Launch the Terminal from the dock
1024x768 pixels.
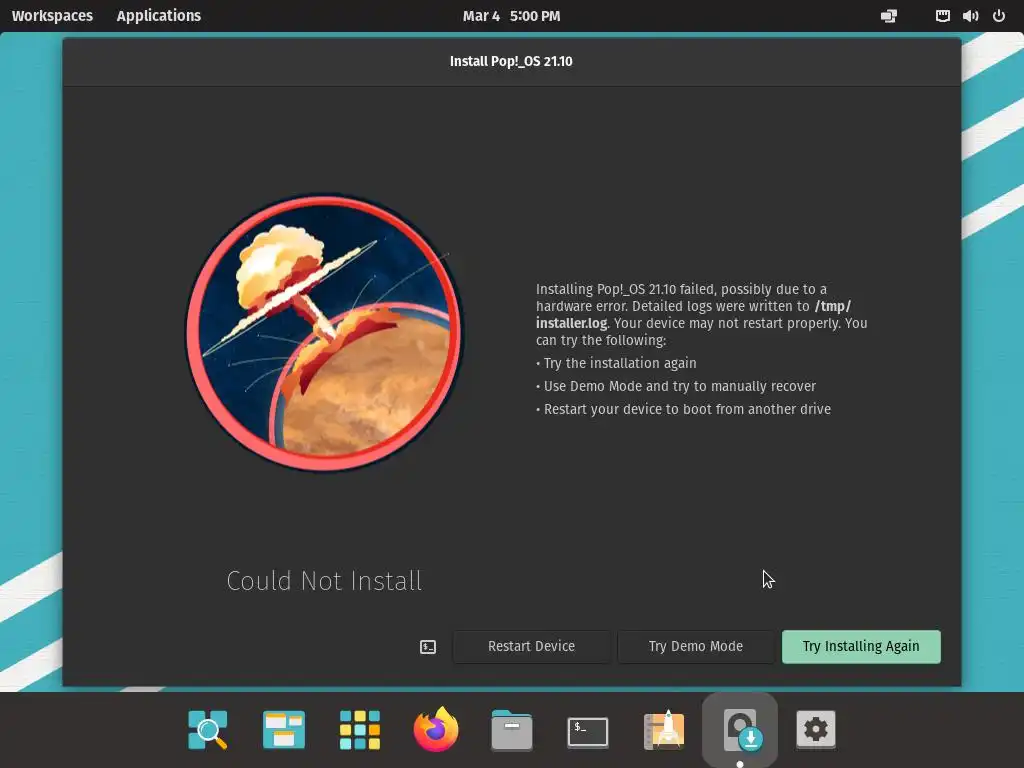pyautogui.click(x=588, y=731)
